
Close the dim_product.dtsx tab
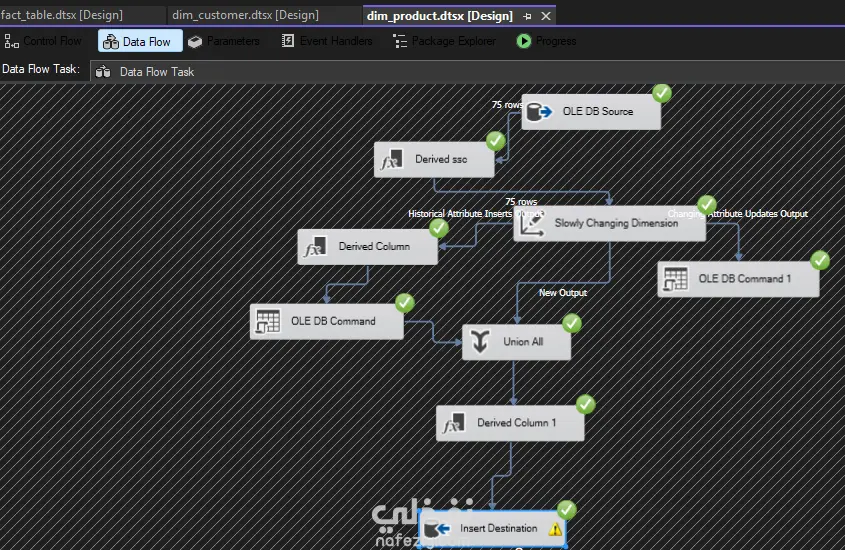(x=546, y=16)
